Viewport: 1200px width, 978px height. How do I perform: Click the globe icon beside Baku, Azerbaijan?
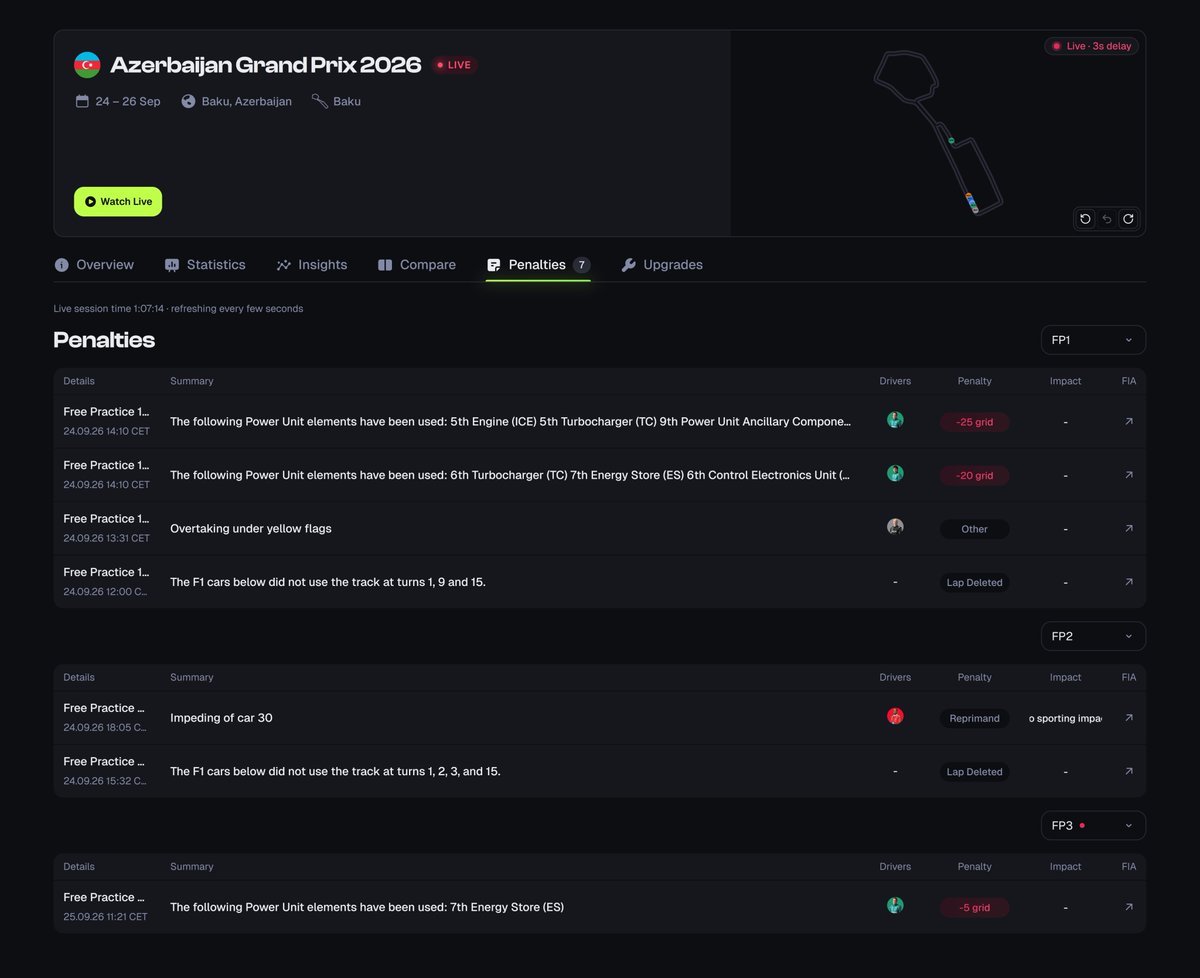click(188, 101)
